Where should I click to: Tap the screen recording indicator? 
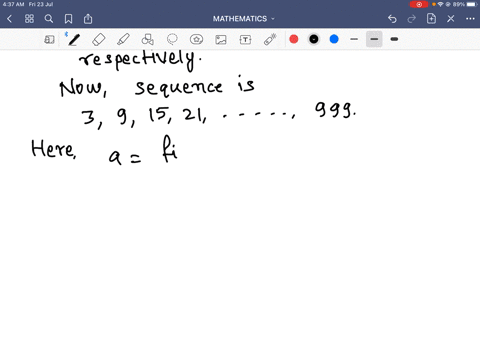pyautogui.click(x=419, y=4)
